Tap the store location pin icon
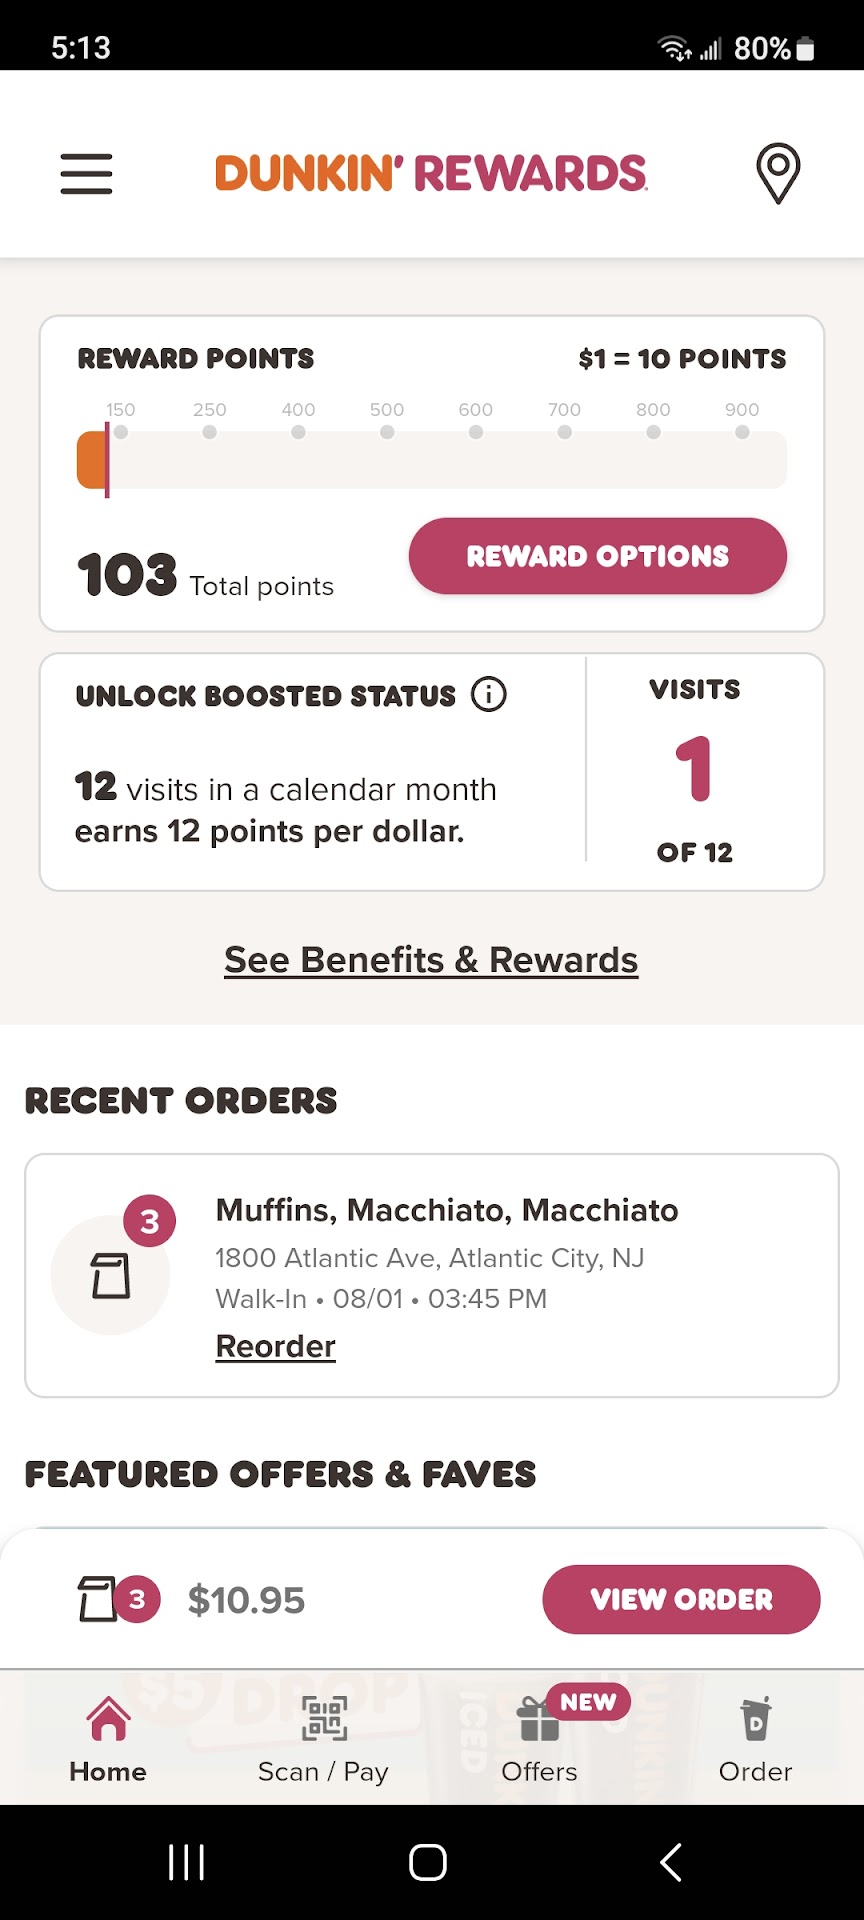The width and height of the screenshot is (864, 1920). [778, 173]
